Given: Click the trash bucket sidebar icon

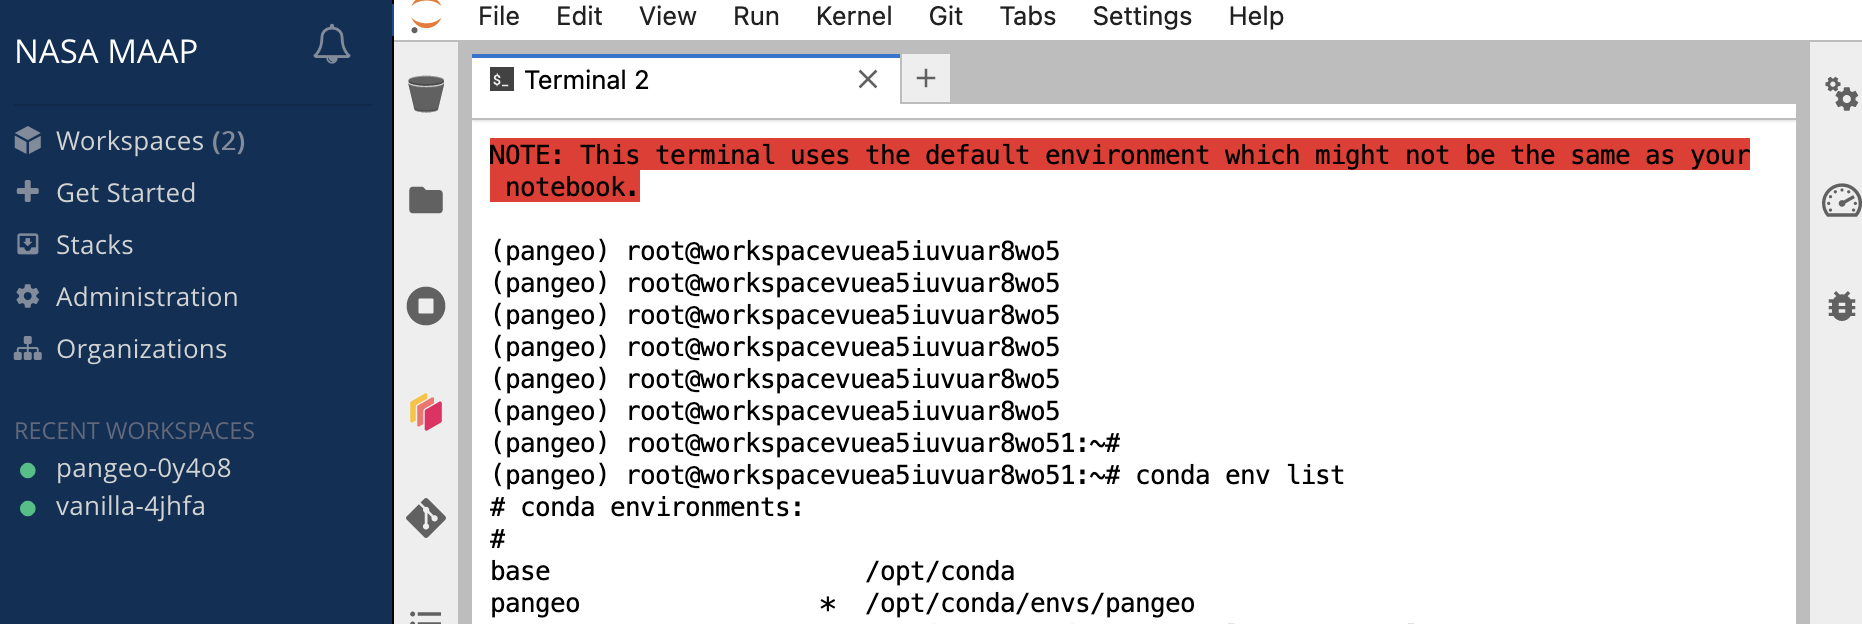Looking at the screenshot, I should click(426, 94).
